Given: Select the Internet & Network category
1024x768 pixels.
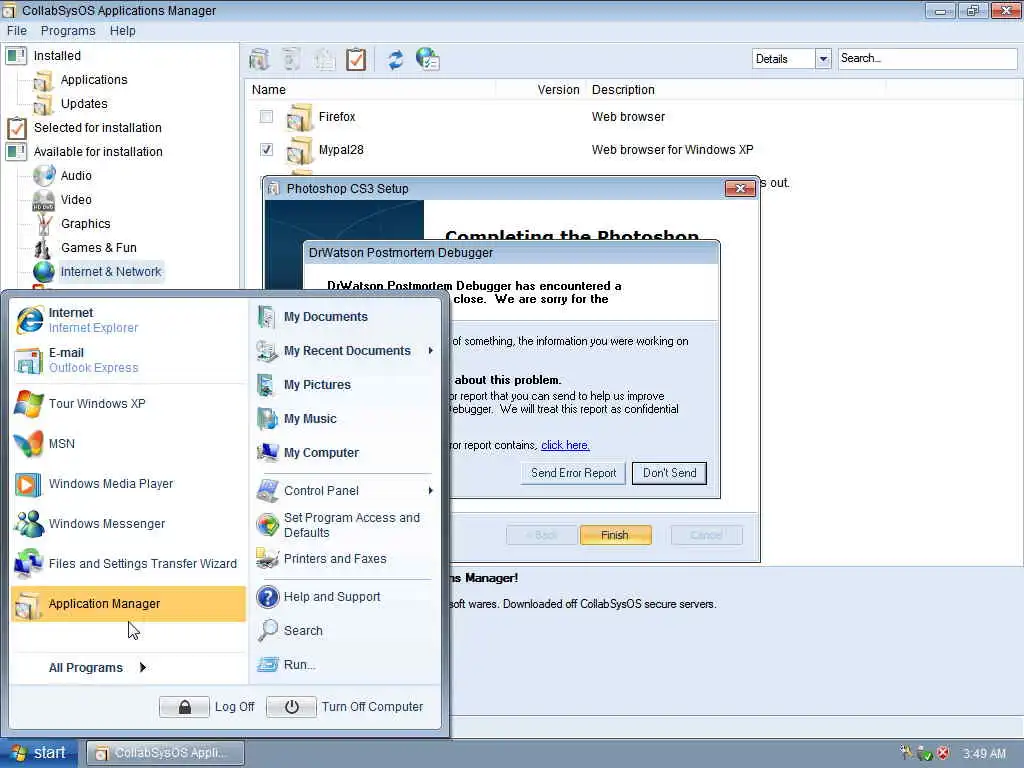Looking at the screenshot, I should [x=111, y=272].
